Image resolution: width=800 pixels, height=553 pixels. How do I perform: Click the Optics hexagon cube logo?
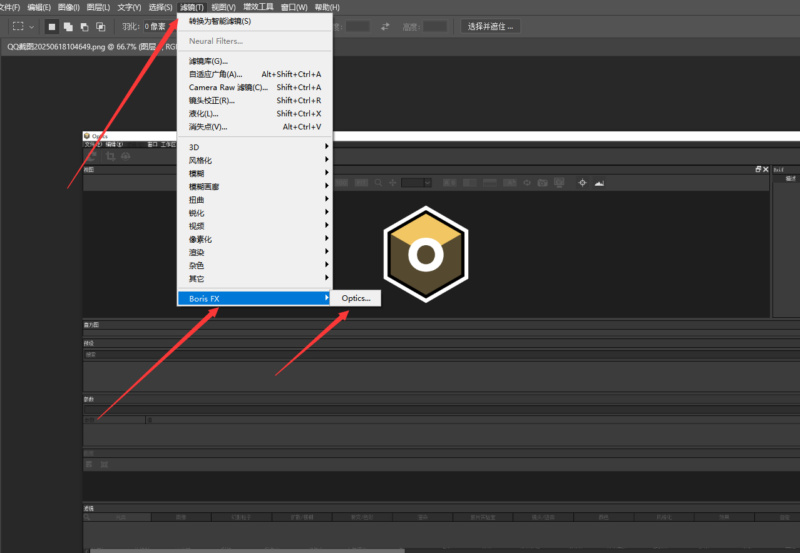pyautogui.click(x=425, y=254)
